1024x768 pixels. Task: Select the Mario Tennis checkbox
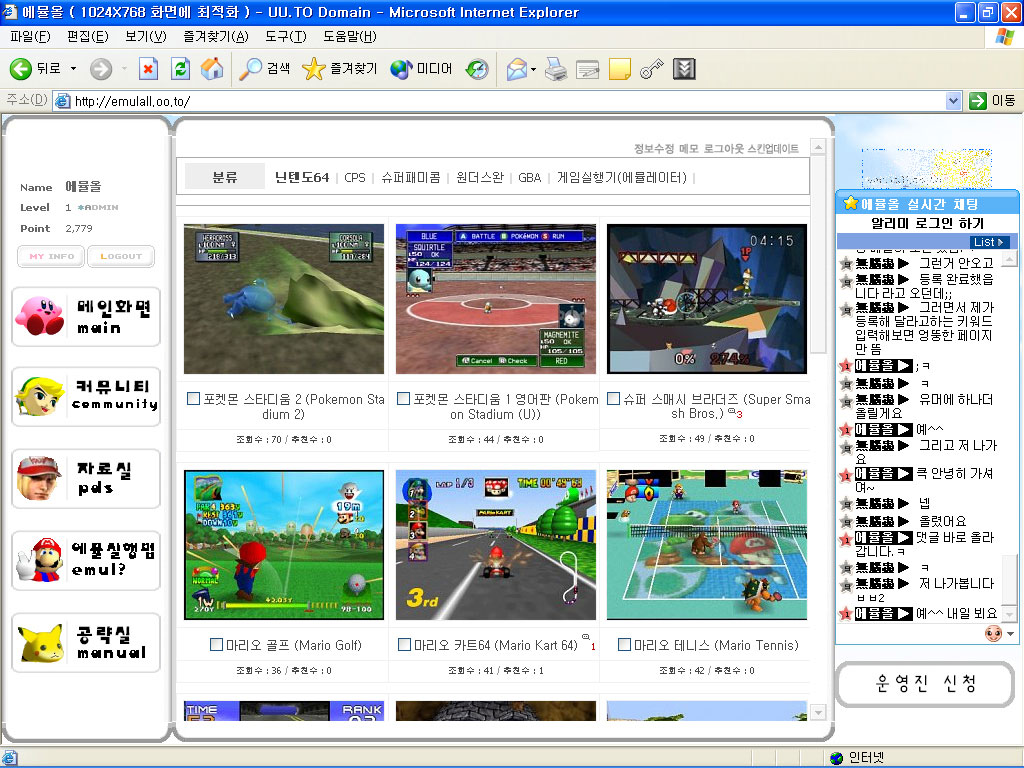[x=624, y=645]
